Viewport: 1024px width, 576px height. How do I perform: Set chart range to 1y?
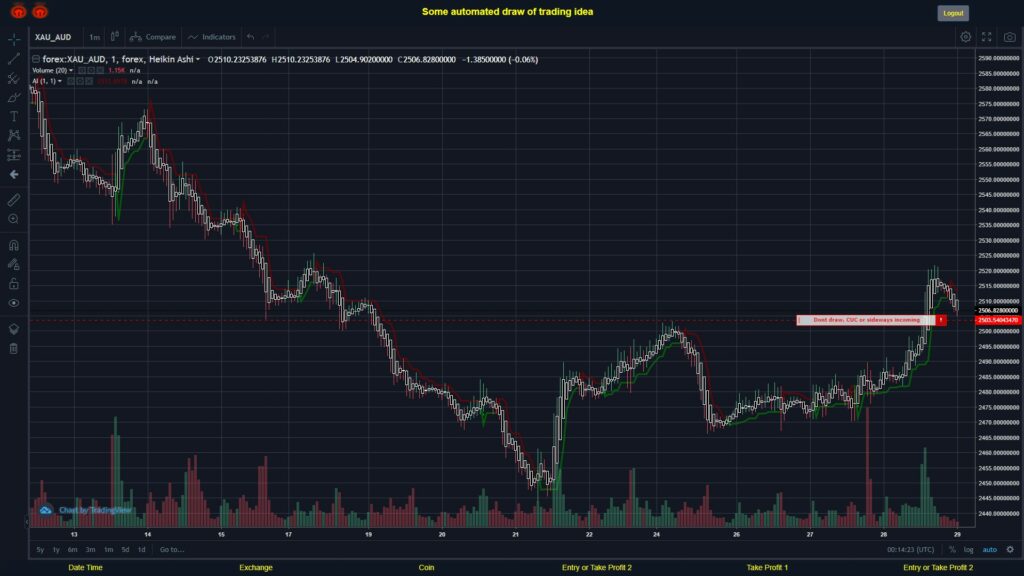(x=56, y=550)
